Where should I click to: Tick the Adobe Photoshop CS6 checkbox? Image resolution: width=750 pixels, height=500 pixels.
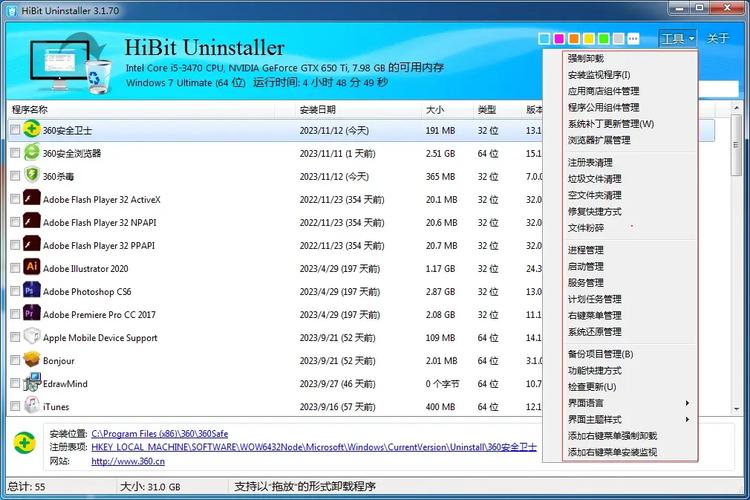(x=15, y=290)
